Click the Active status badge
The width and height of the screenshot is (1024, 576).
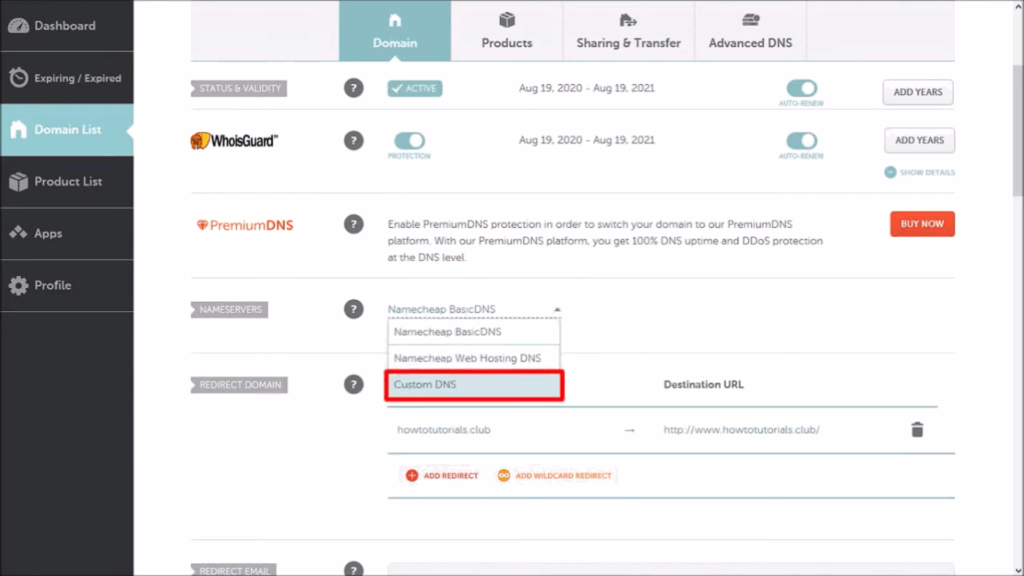click(415, 88)
